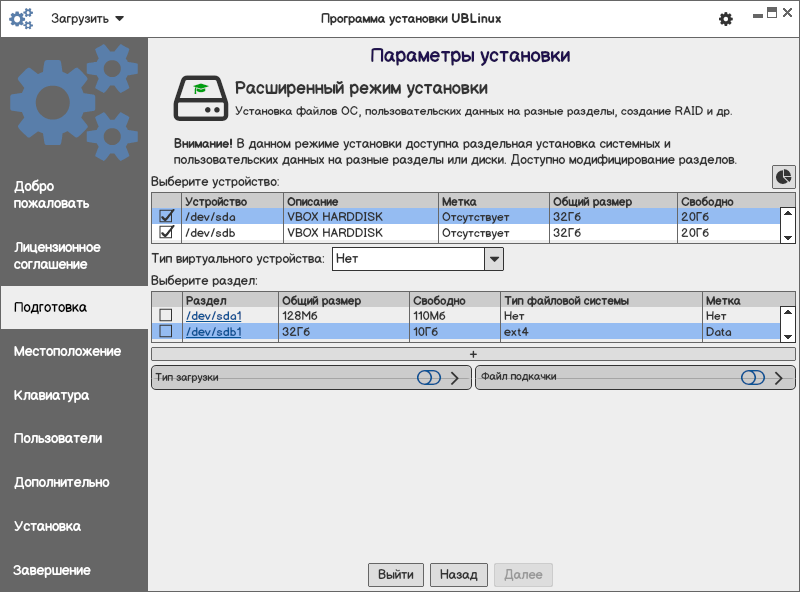This screenshot has width=800, height=592.
Task: Switch to the «Пользователи» sidebar step
Action: 58,438
